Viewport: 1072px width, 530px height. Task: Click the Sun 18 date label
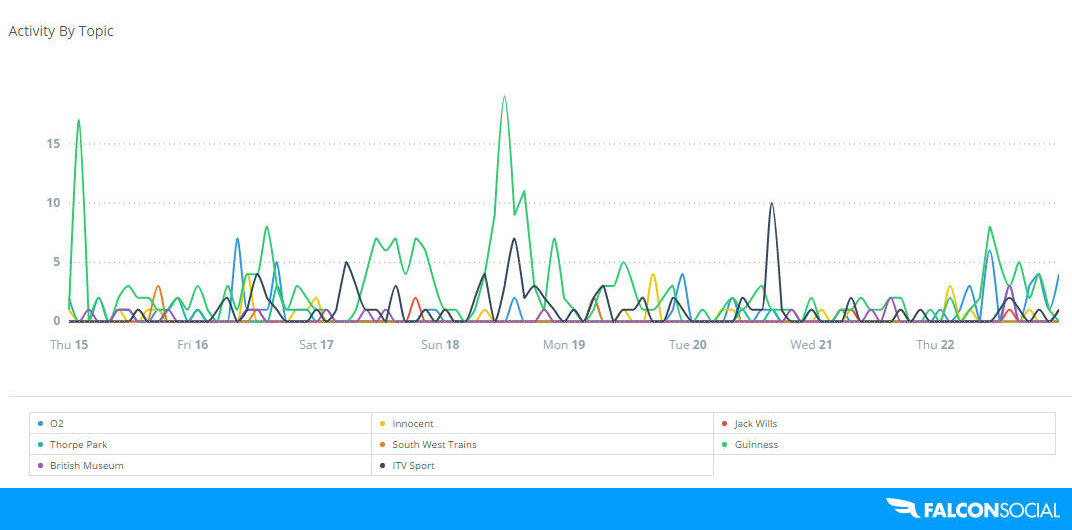(440, 345)
